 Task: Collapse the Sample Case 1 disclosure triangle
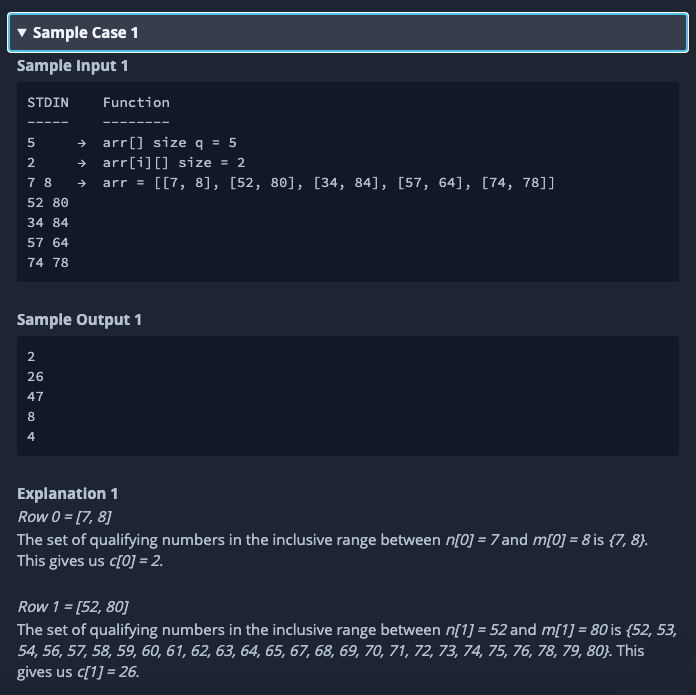23,33
